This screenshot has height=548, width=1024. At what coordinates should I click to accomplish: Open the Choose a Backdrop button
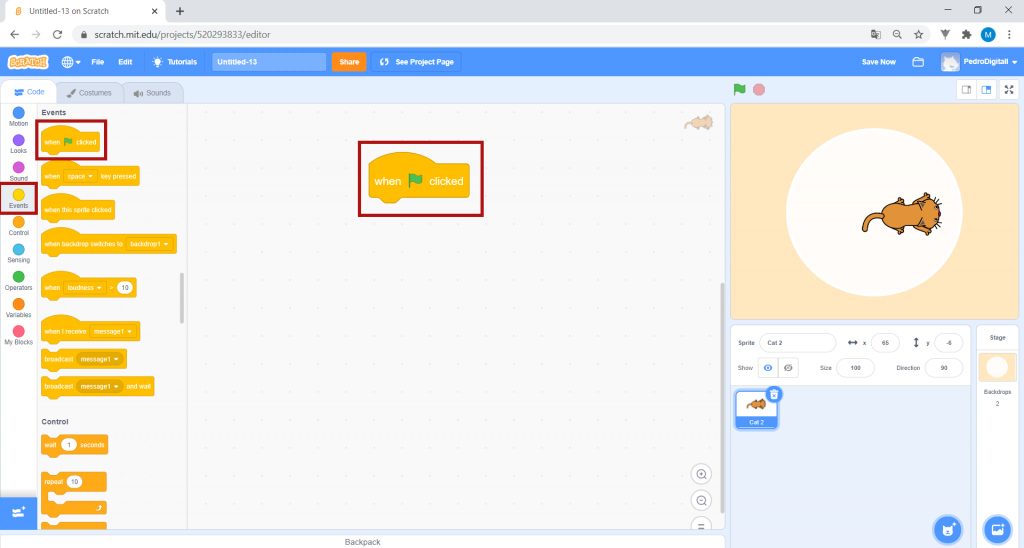click(997, 529)
